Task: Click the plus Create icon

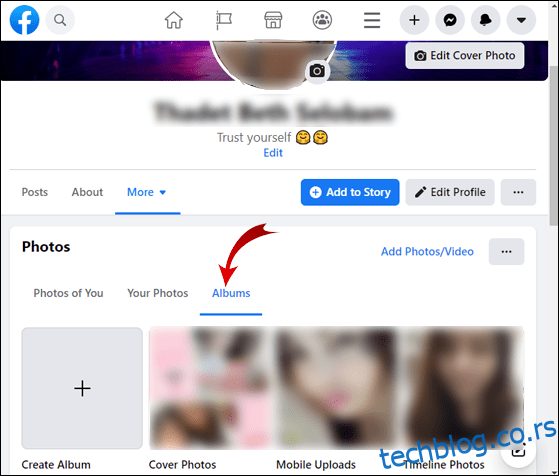Action: point(414,20)
